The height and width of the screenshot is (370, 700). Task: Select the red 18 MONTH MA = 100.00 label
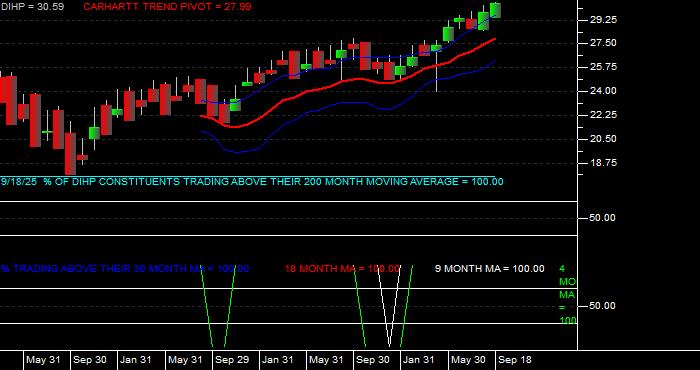point(342,269)
